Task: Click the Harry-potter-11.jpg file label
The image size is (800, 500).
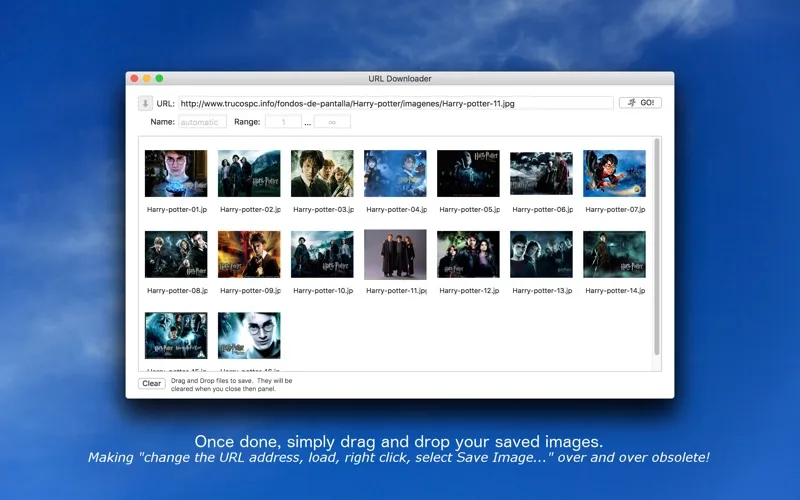Action: [396, 291]
